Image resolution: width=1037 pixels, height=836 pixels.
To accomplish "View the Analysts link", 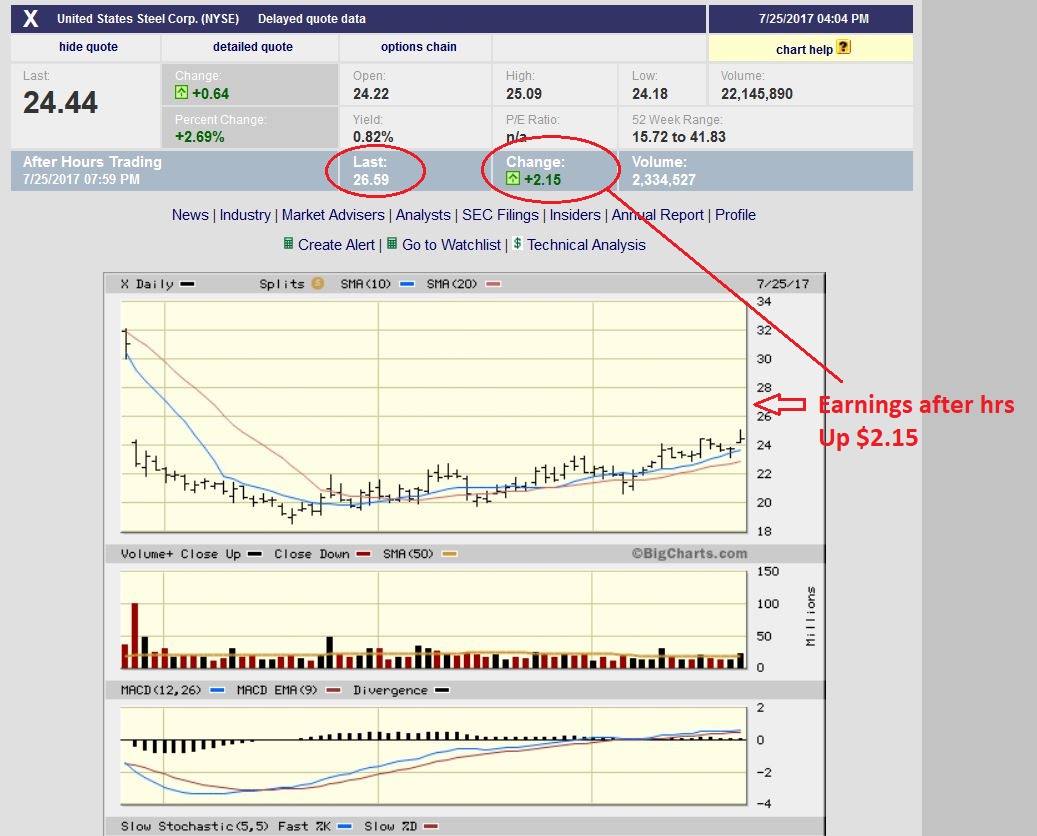I will point(423,215).
